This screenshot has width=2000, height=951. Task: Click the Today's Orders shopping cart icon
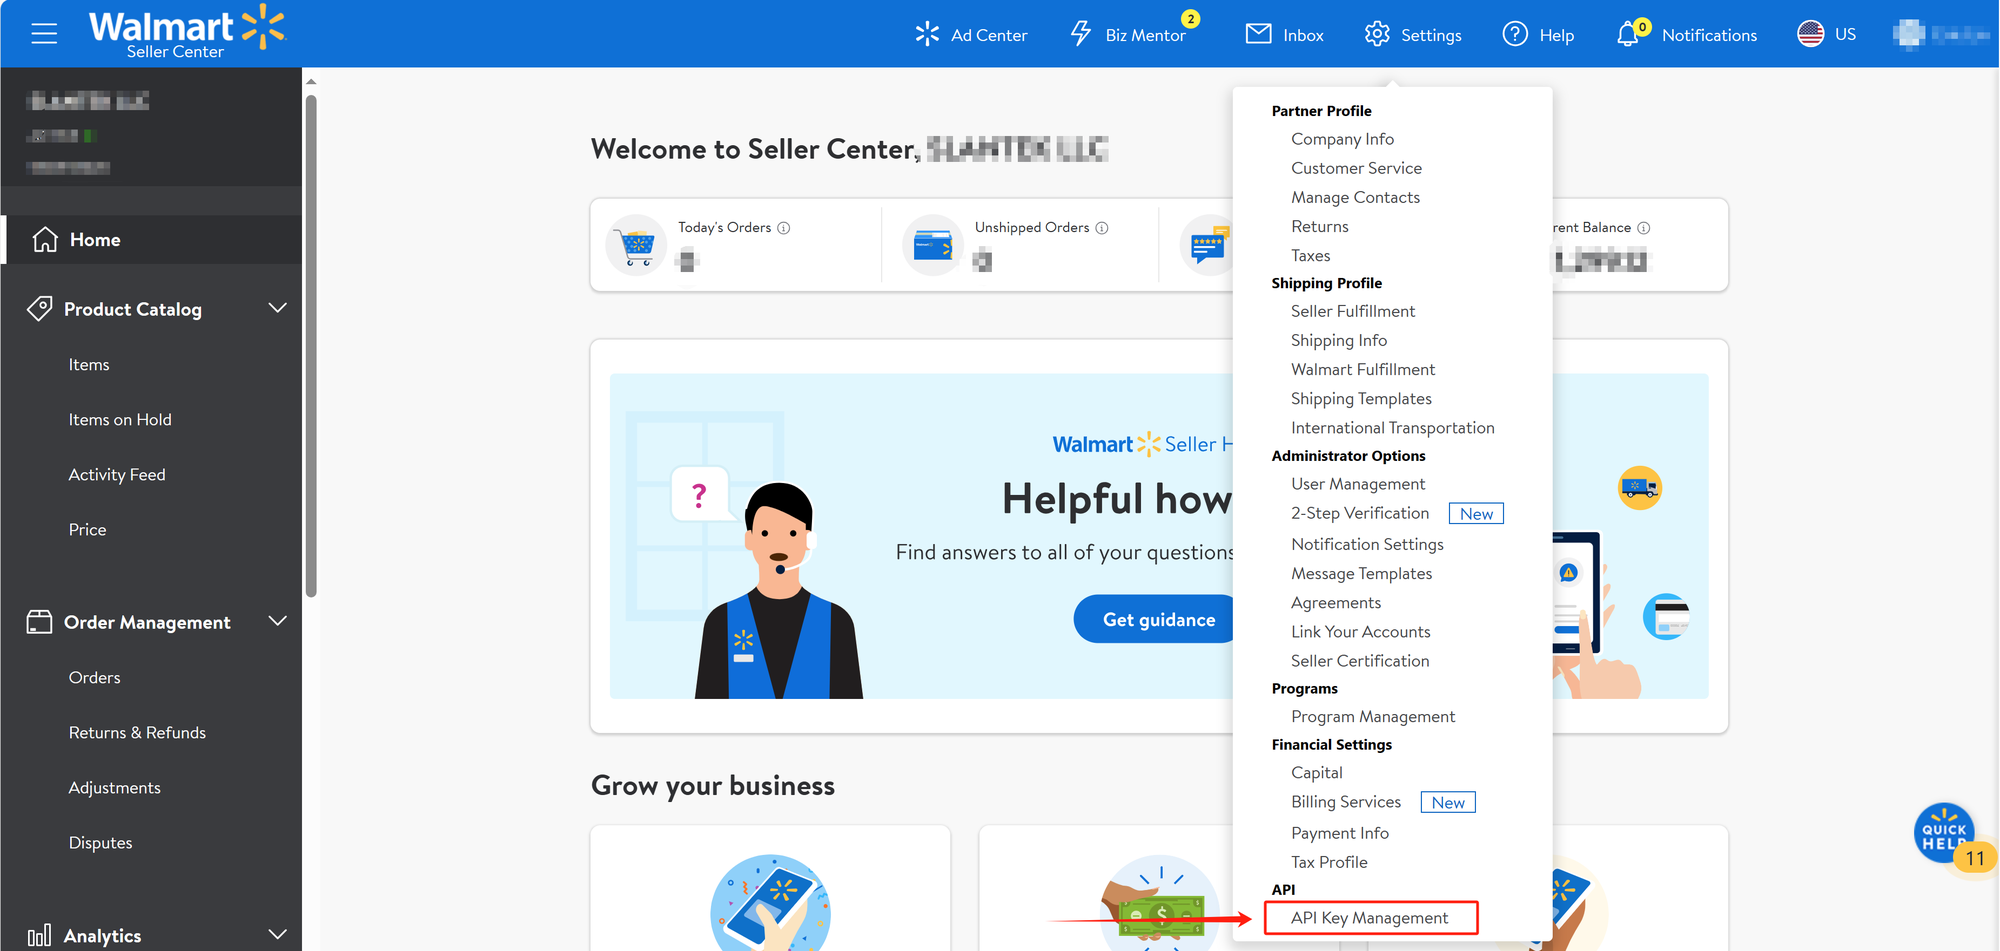point(636,245)
